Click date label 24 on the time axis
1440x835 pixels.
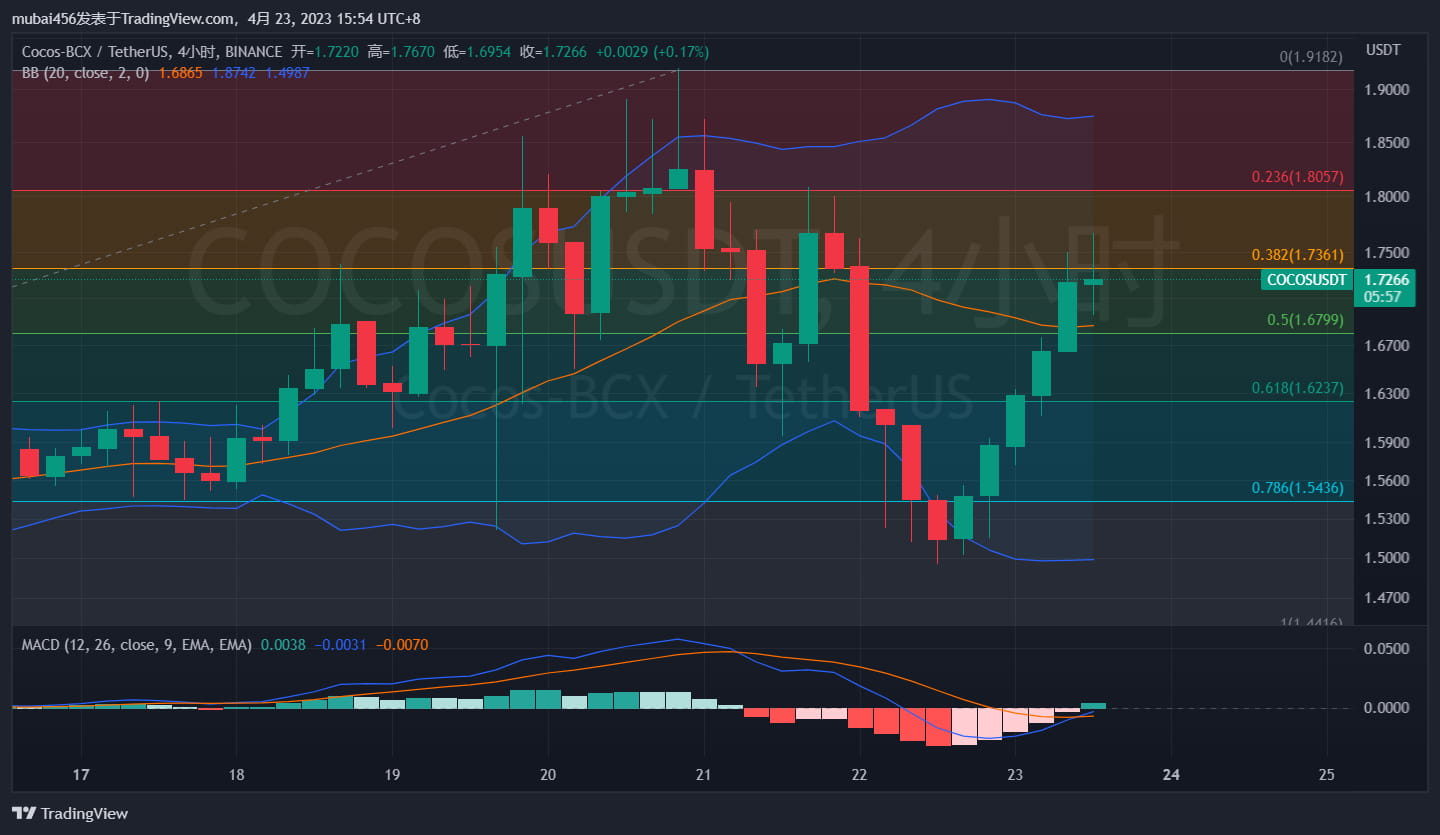pyautogui.click(x=1171, y=774)
